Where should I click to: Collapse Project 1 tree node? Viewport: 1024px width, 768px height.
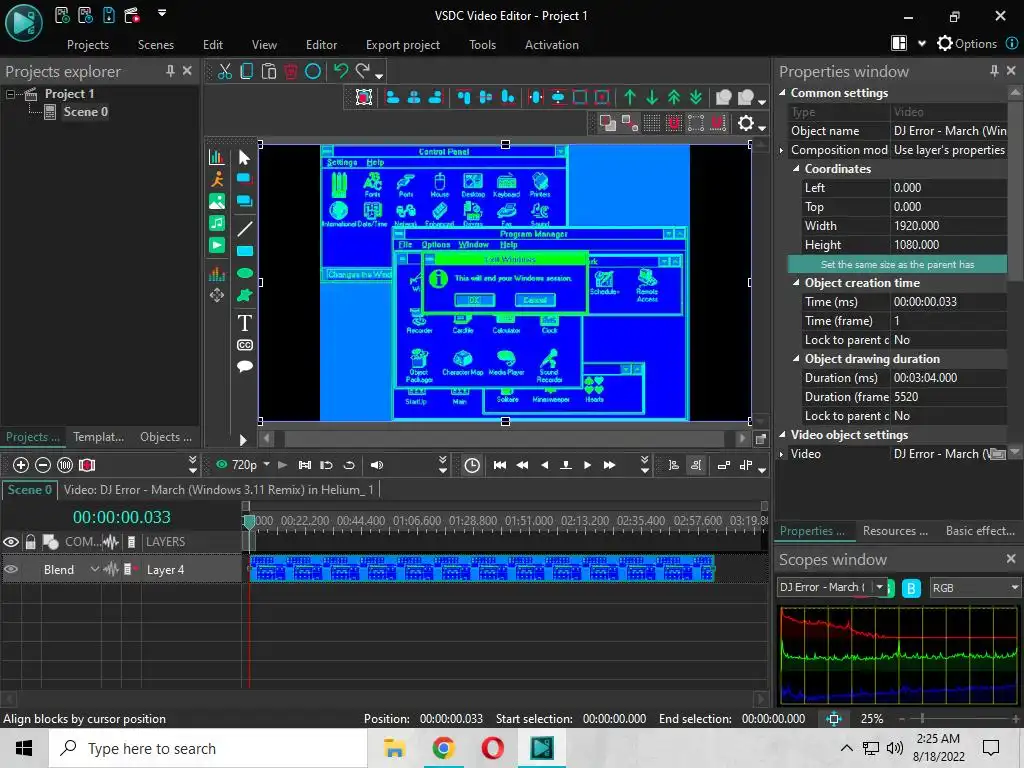(10, 94)
